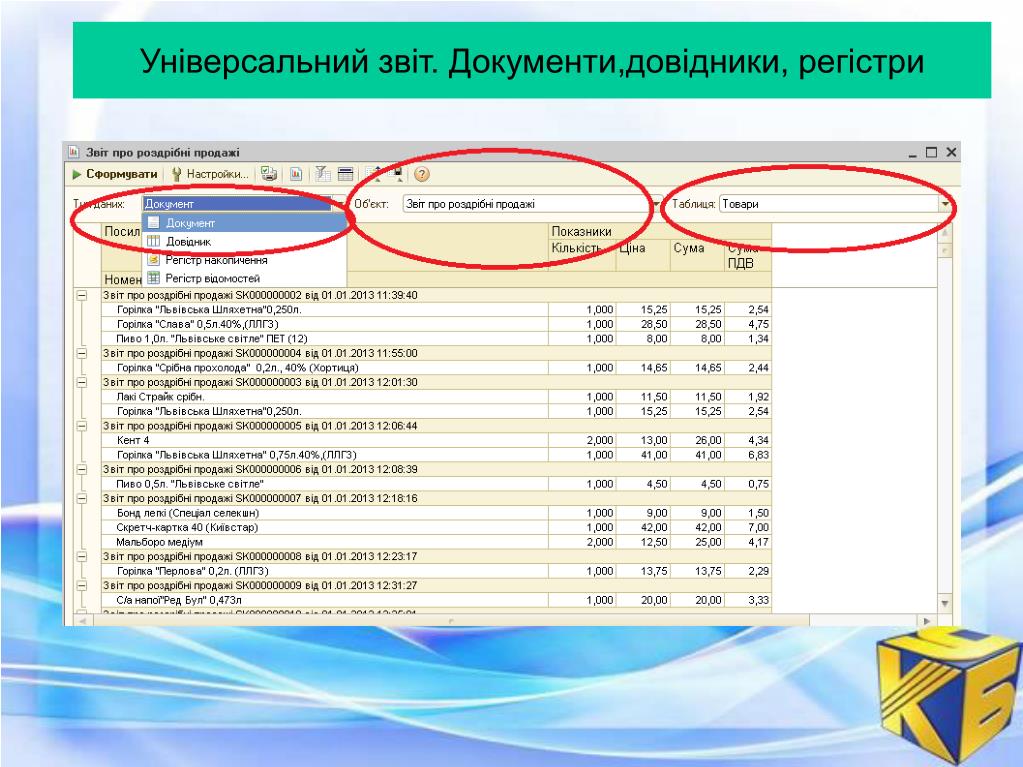Click the chart diagram toolbar icon
Image resolution: width=1023 pixels, height=767 pixels.
296,174
